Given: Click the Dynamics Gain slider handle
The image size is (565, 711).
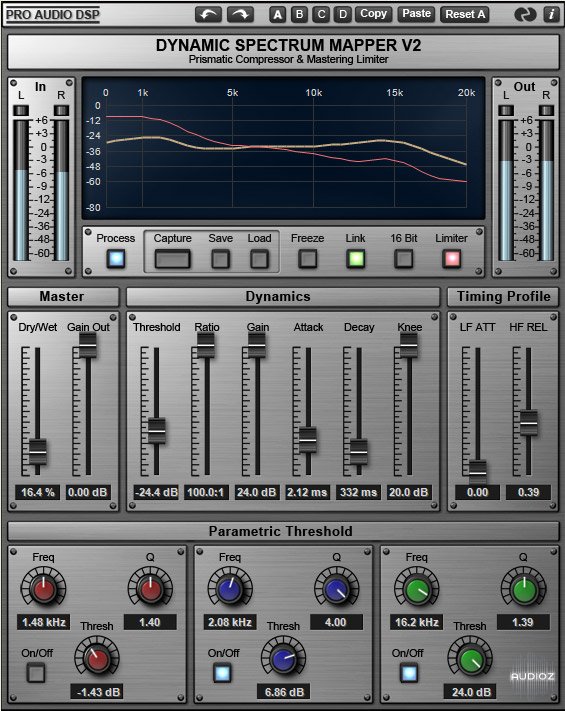Looking at the screenshot, I should click(x=257, y=345).
